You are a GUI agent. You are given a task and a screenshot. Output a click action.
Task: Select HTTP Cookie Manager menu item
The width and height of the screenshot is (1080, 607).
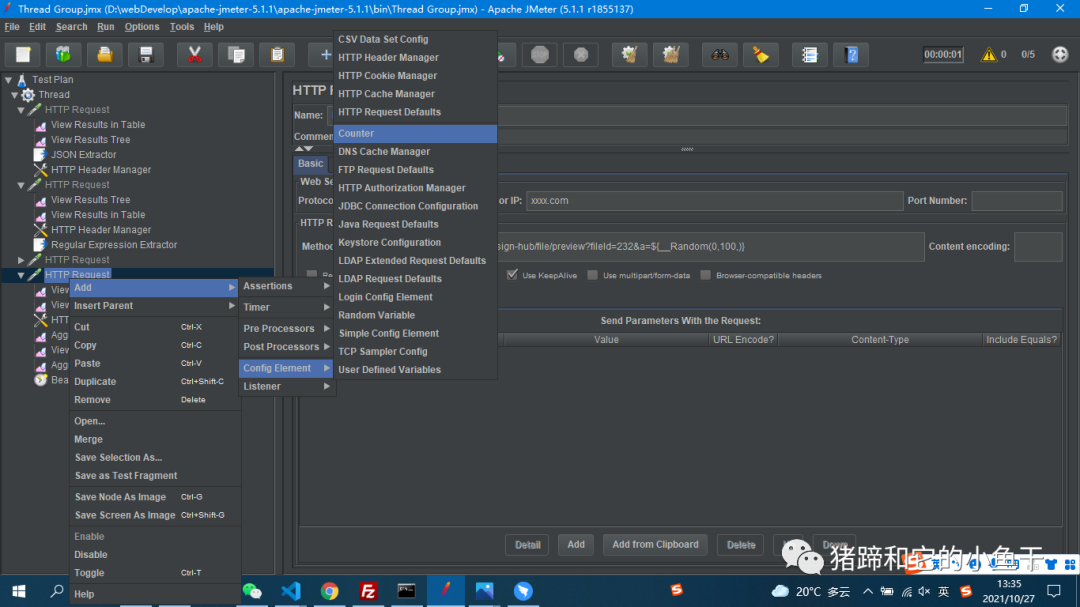click(x=415, y=76)
